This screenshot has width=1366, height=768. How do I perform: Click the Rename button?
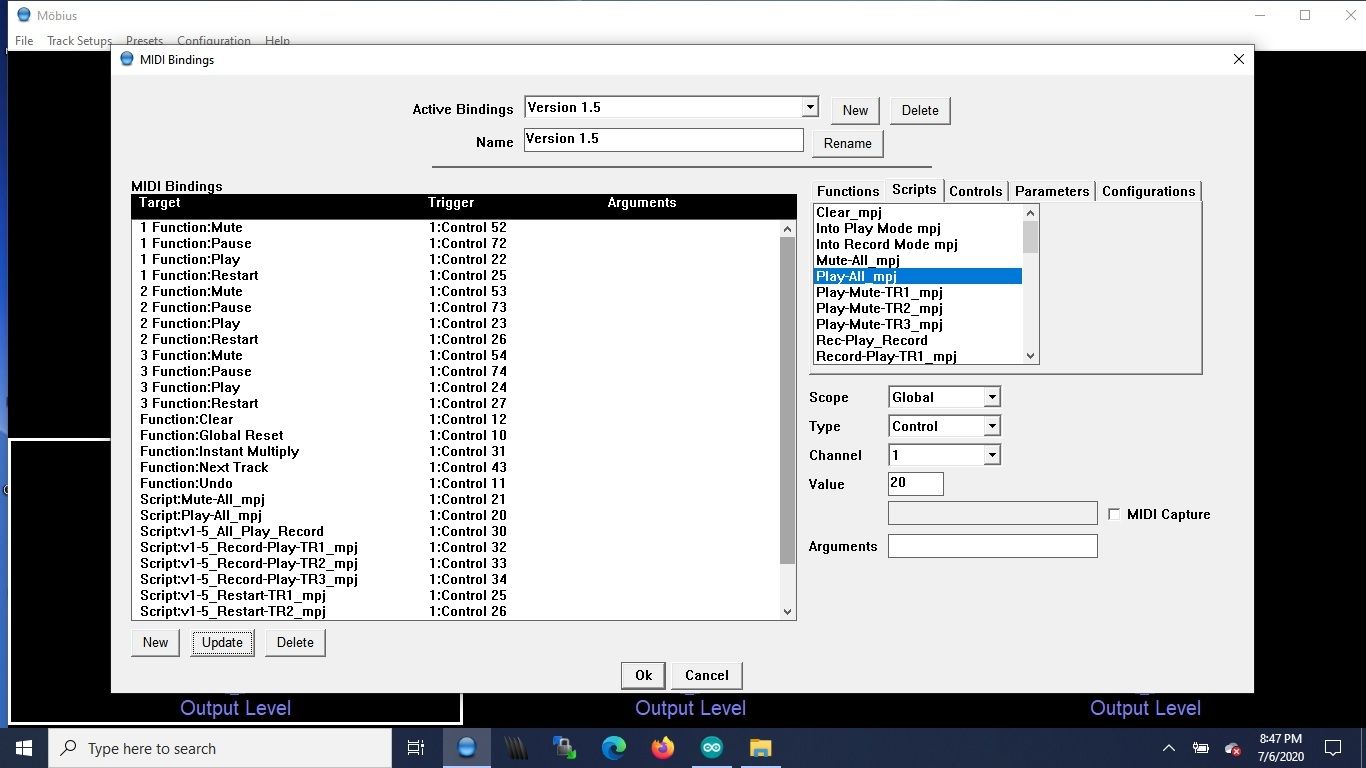point(848,143)
